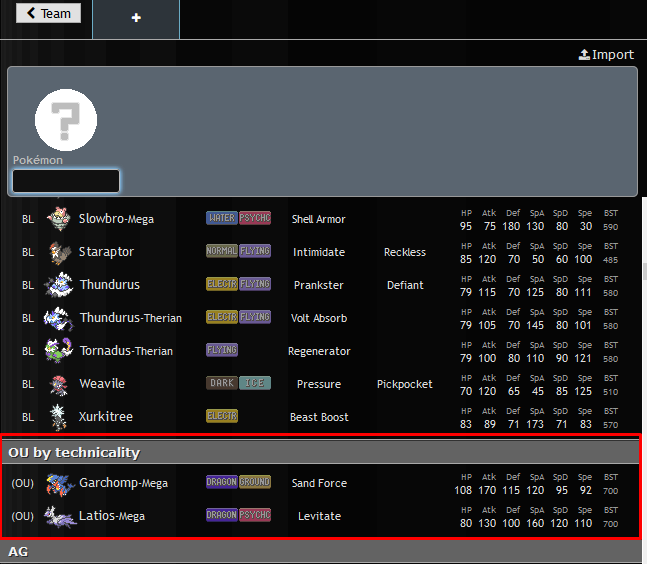Choose Tornadus-Therian name text
This screenshot has height=564, width=647.
coord(126,351)
